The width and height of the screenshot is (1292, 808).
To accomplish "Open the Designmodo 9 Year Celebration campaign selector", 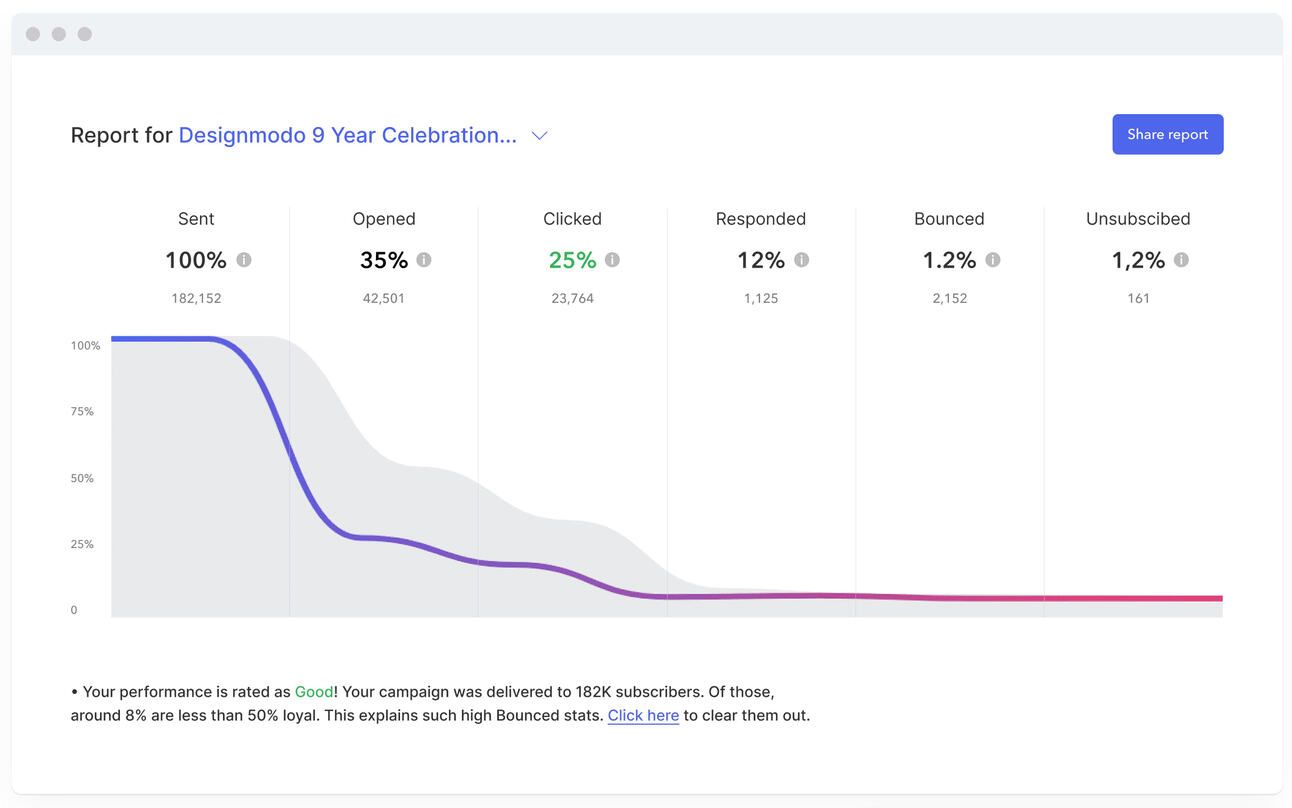I will pyautogui.click(x=347, y=135).
